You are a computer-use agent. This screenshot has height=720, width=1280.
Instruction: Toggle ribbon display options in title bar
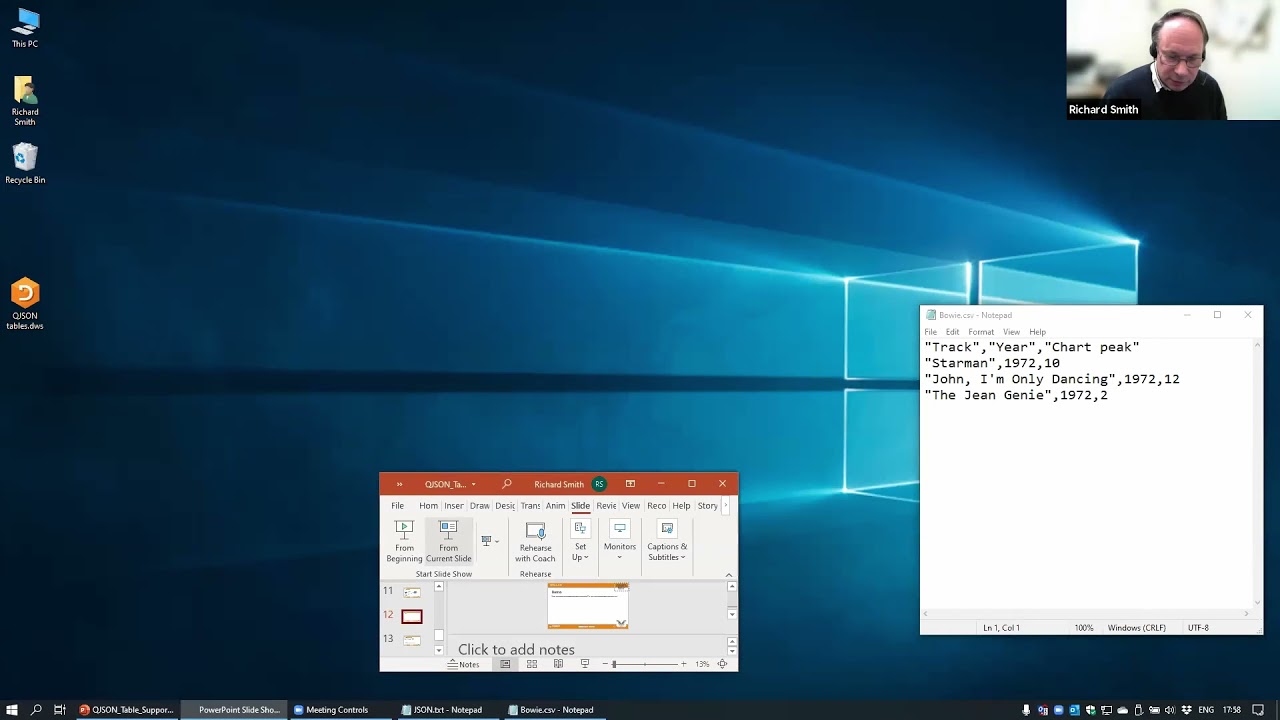(630, 484)
